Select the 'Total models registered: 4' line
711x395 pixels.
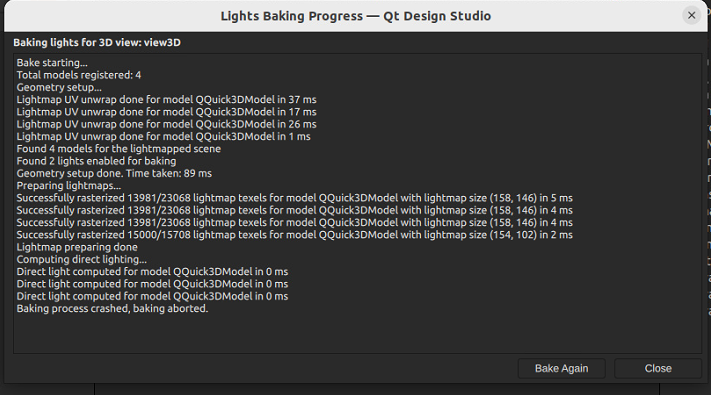click(x=79, y=75)
